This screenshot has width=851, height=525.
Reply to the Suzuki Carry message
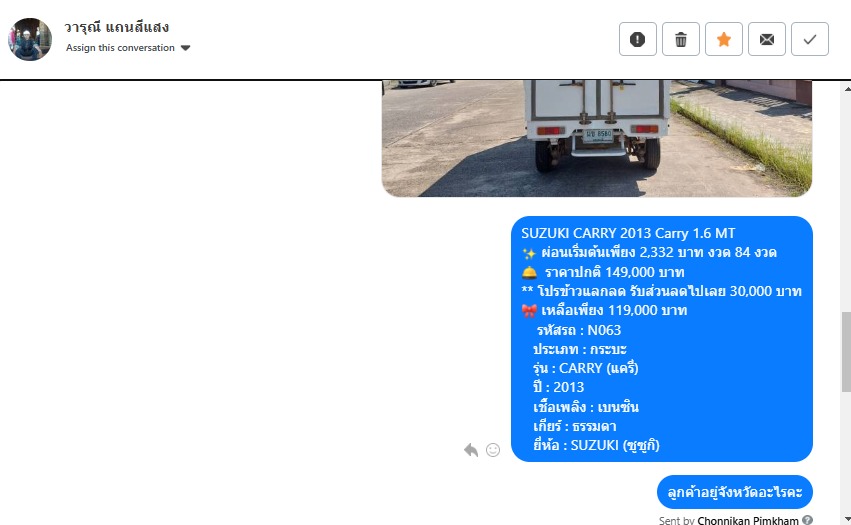click(471, 450)
